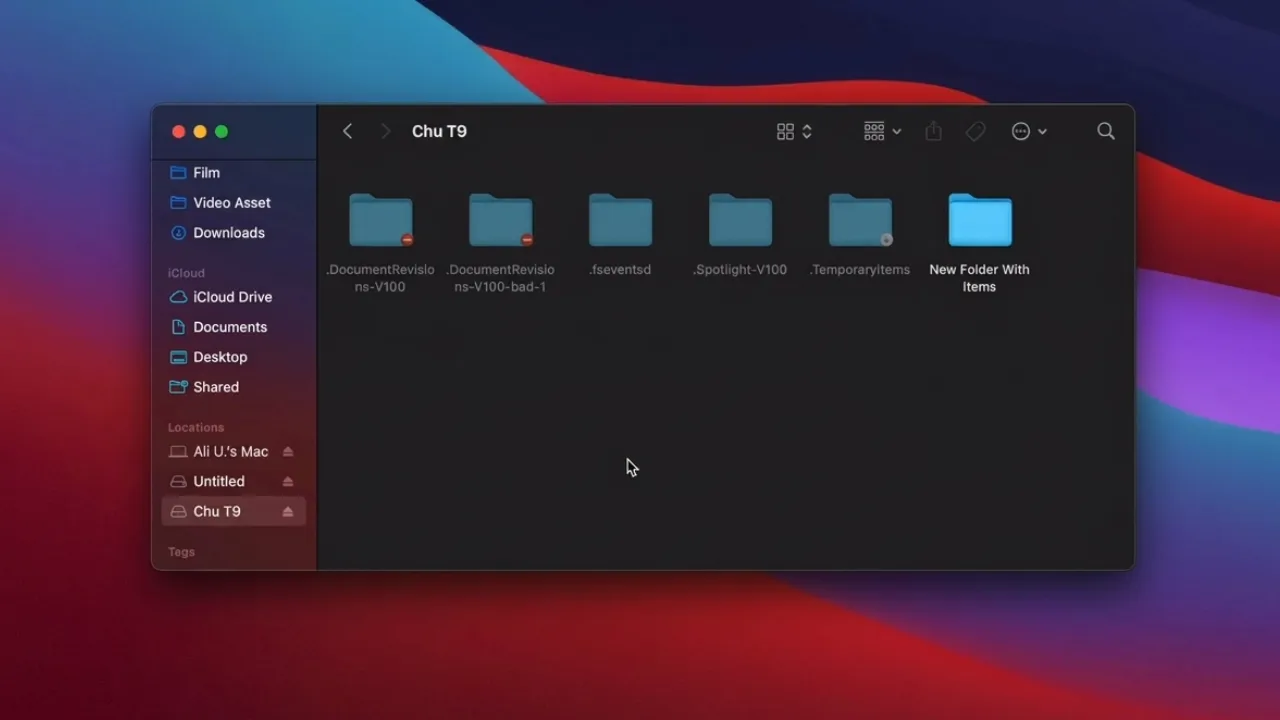Click the iCloud sidebar section header
Viewport: 1280px width, 720px height.
pos(186,273)
